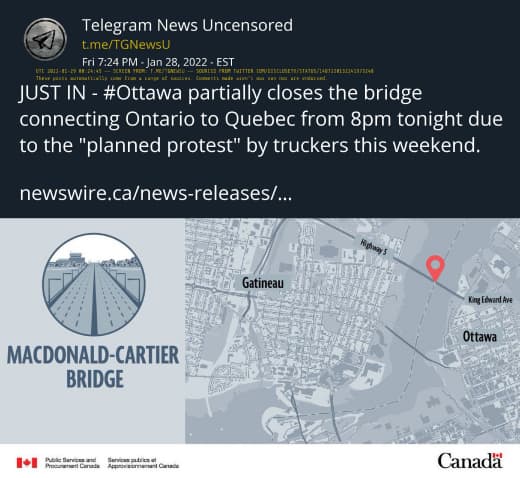Open the Telegram News Uncensored channel name
The image size is (520, 478).
187,25
